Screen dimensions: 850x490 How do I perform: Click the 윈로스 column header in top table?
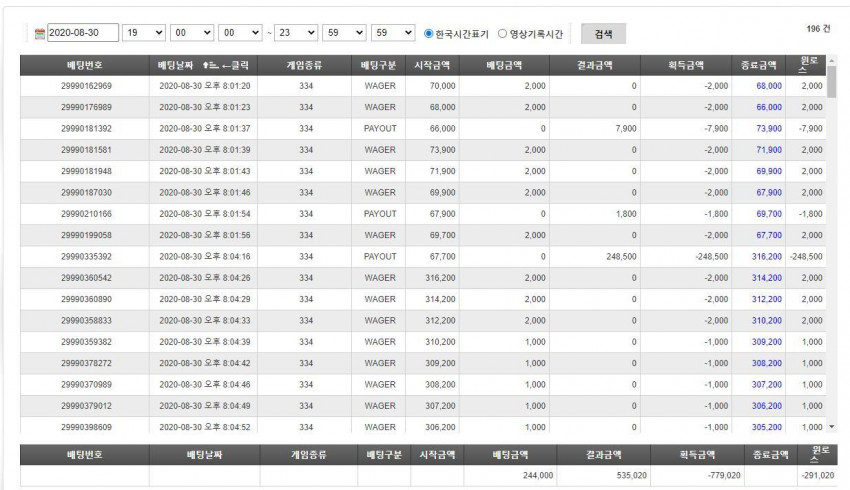pyautogui.click(x=806, y=66)
